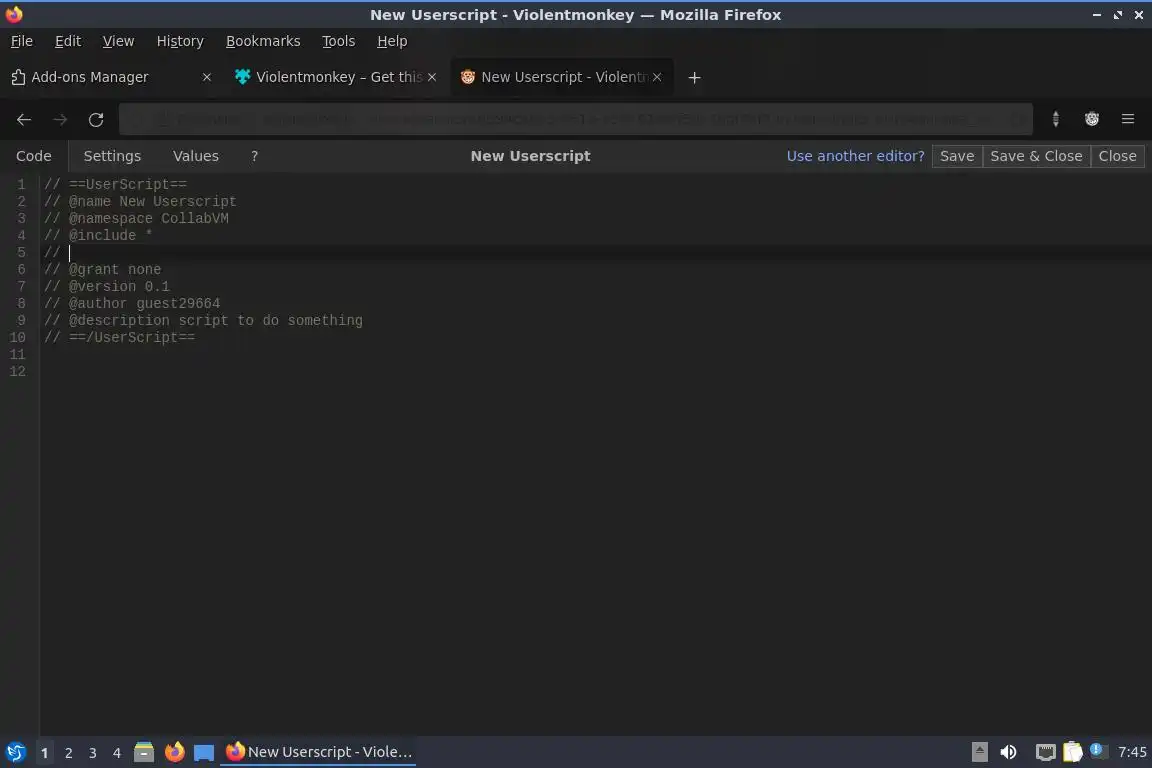Click the 7:45 taskbar clock
Viewport: 1152px width, 768px height.
coord(1132,752)
